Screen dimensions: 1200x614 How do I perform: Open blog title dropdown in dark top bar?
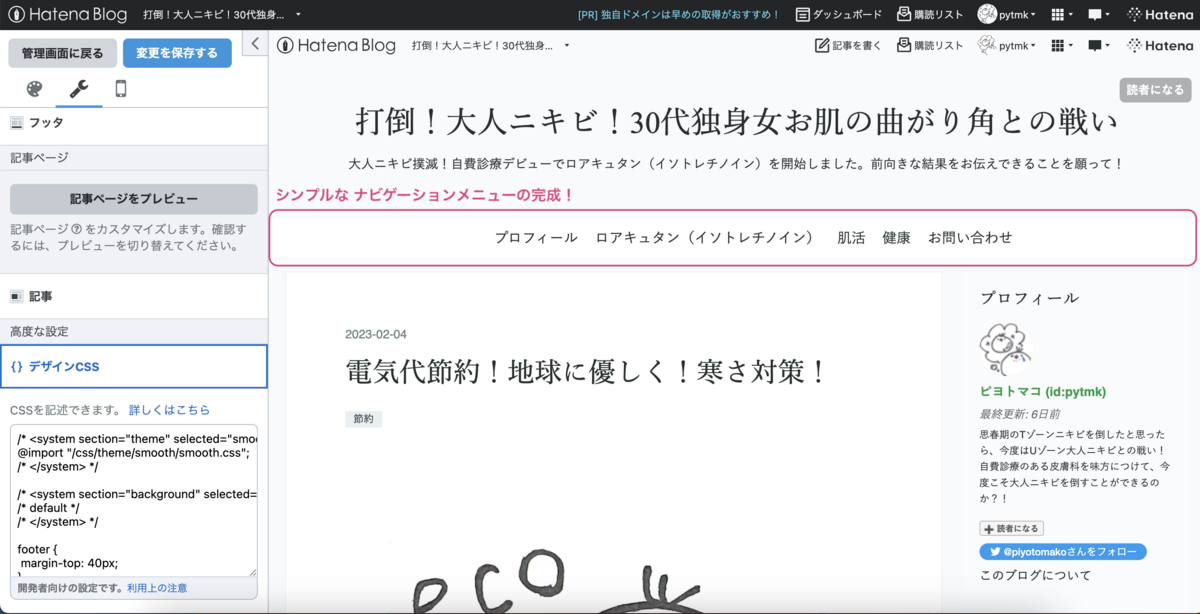point(220,15)
